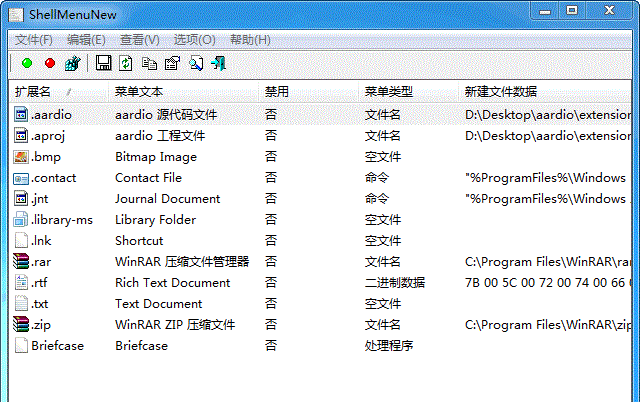Sort by the 菜单类型 column header
The width and height of the screenshot is (640, 402).
[x=408, y=91]
